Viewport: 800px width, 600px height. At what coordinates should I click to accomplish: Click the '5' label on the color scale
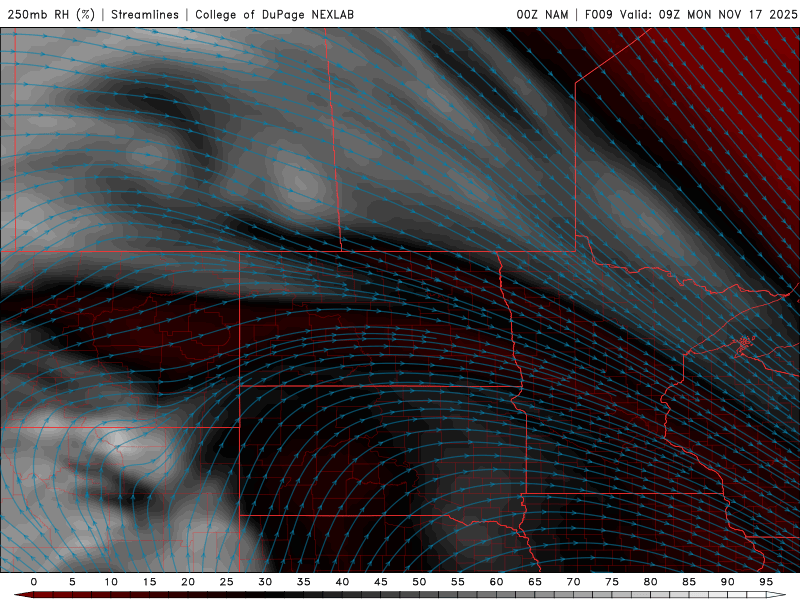(72, 582)
